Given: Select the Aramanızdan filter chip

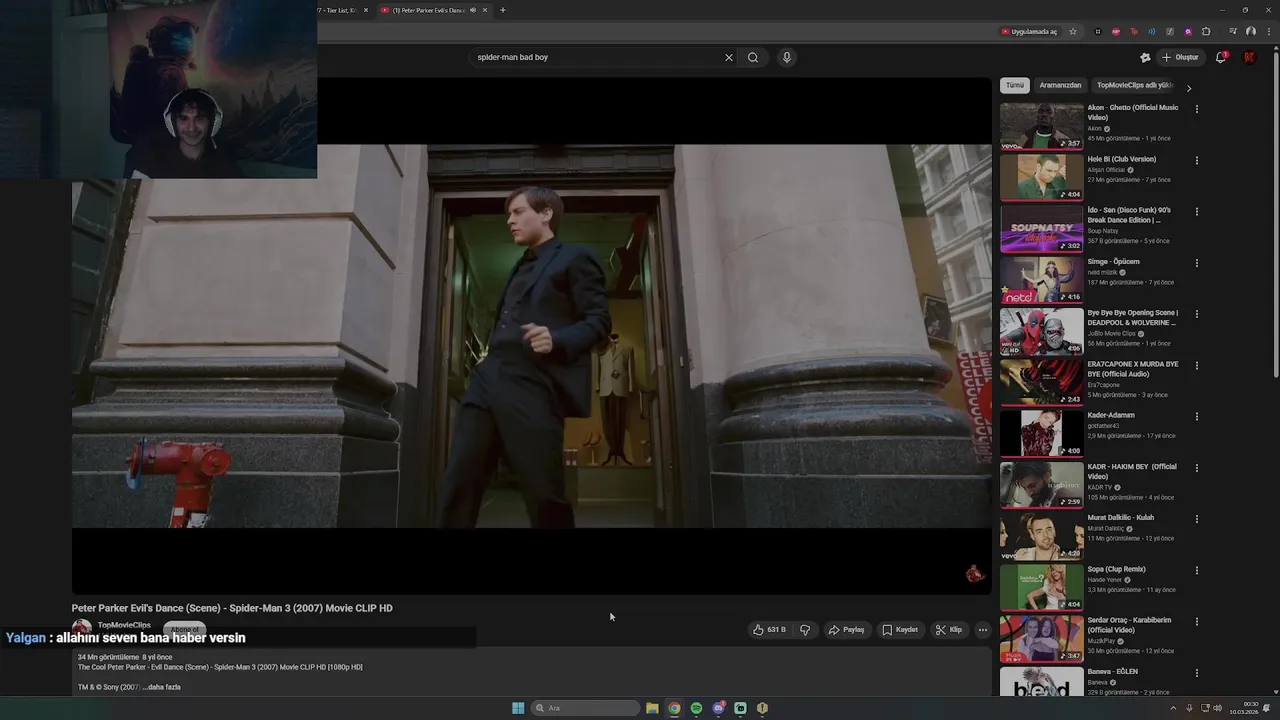Looking at the screenshot, I should [1060, 86].
